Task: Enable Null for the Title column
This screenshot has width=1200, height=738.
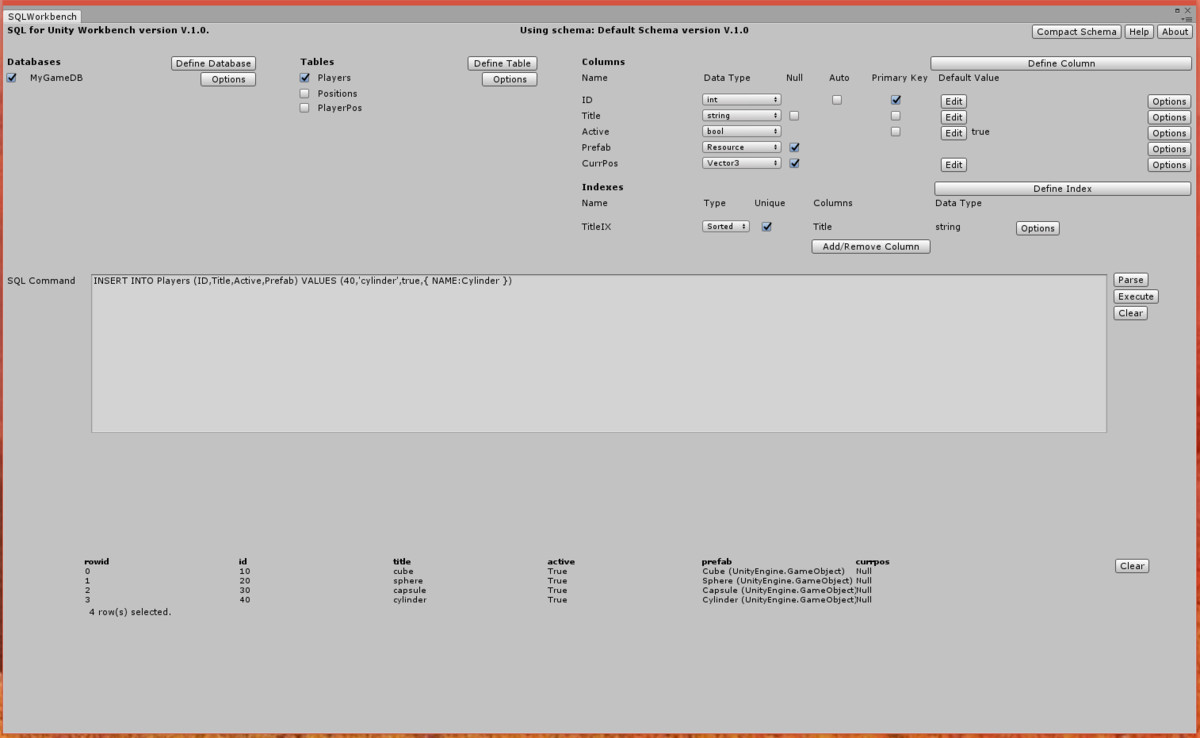Action: pos(794,116)
